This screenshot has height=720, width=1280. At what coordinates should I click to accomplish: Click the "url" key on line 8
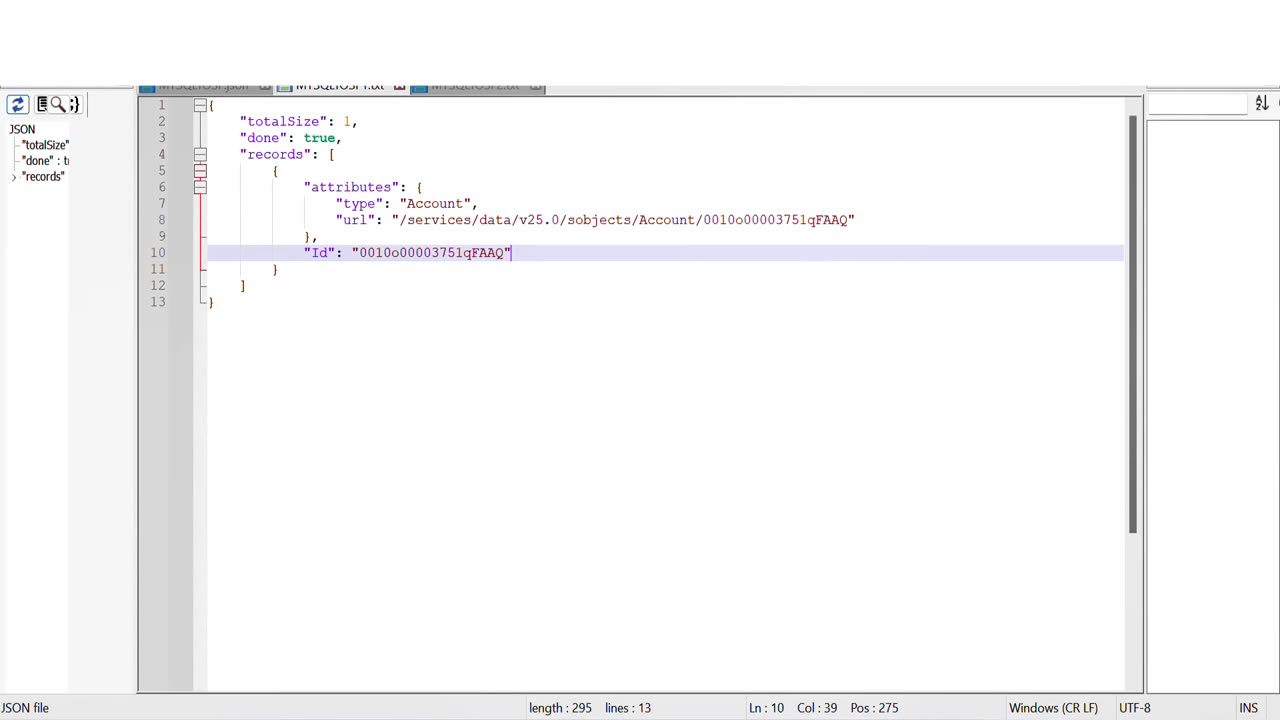coord(355,220)
